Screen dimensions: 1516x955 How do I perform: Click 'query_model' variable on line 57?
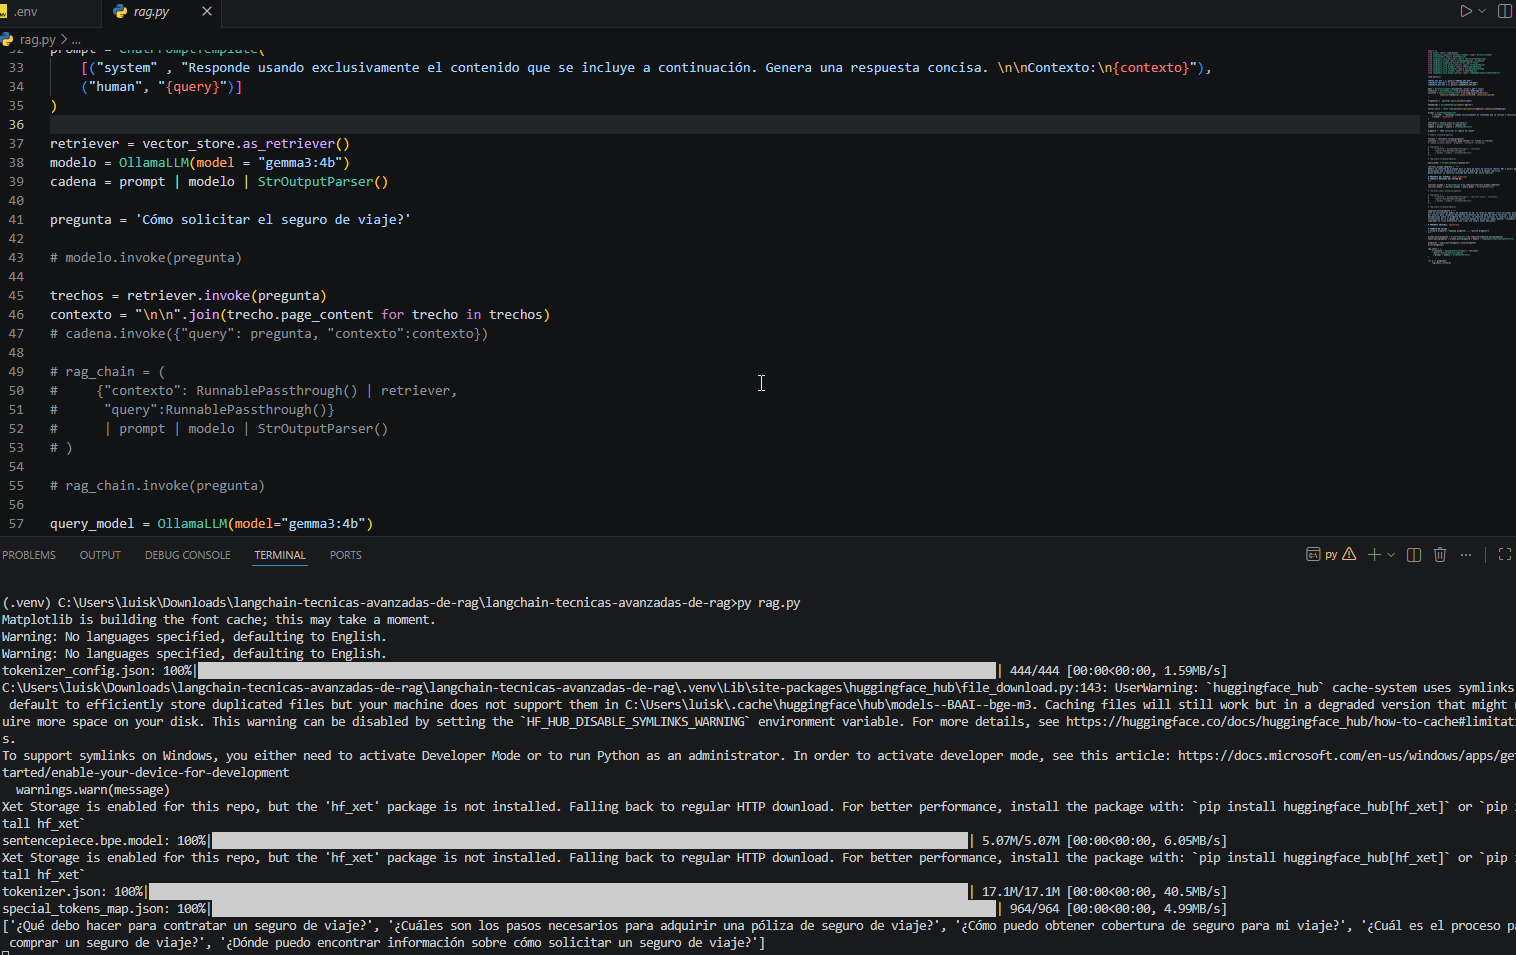(x=92, y=524)
